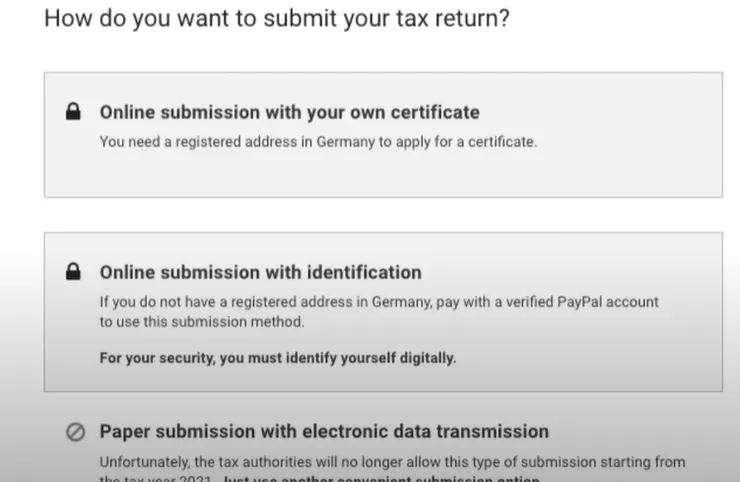Viewport: 740px width, 482px height.
Task: Click the registered address in Germany certificate note
Action: (x=318, y=142)
